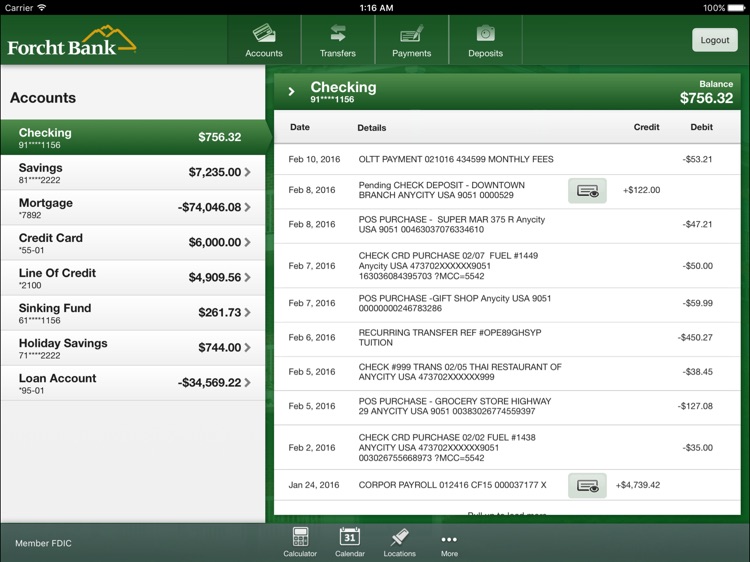
Task: Click the Savings balance $7,235.00
Action: 215,172
